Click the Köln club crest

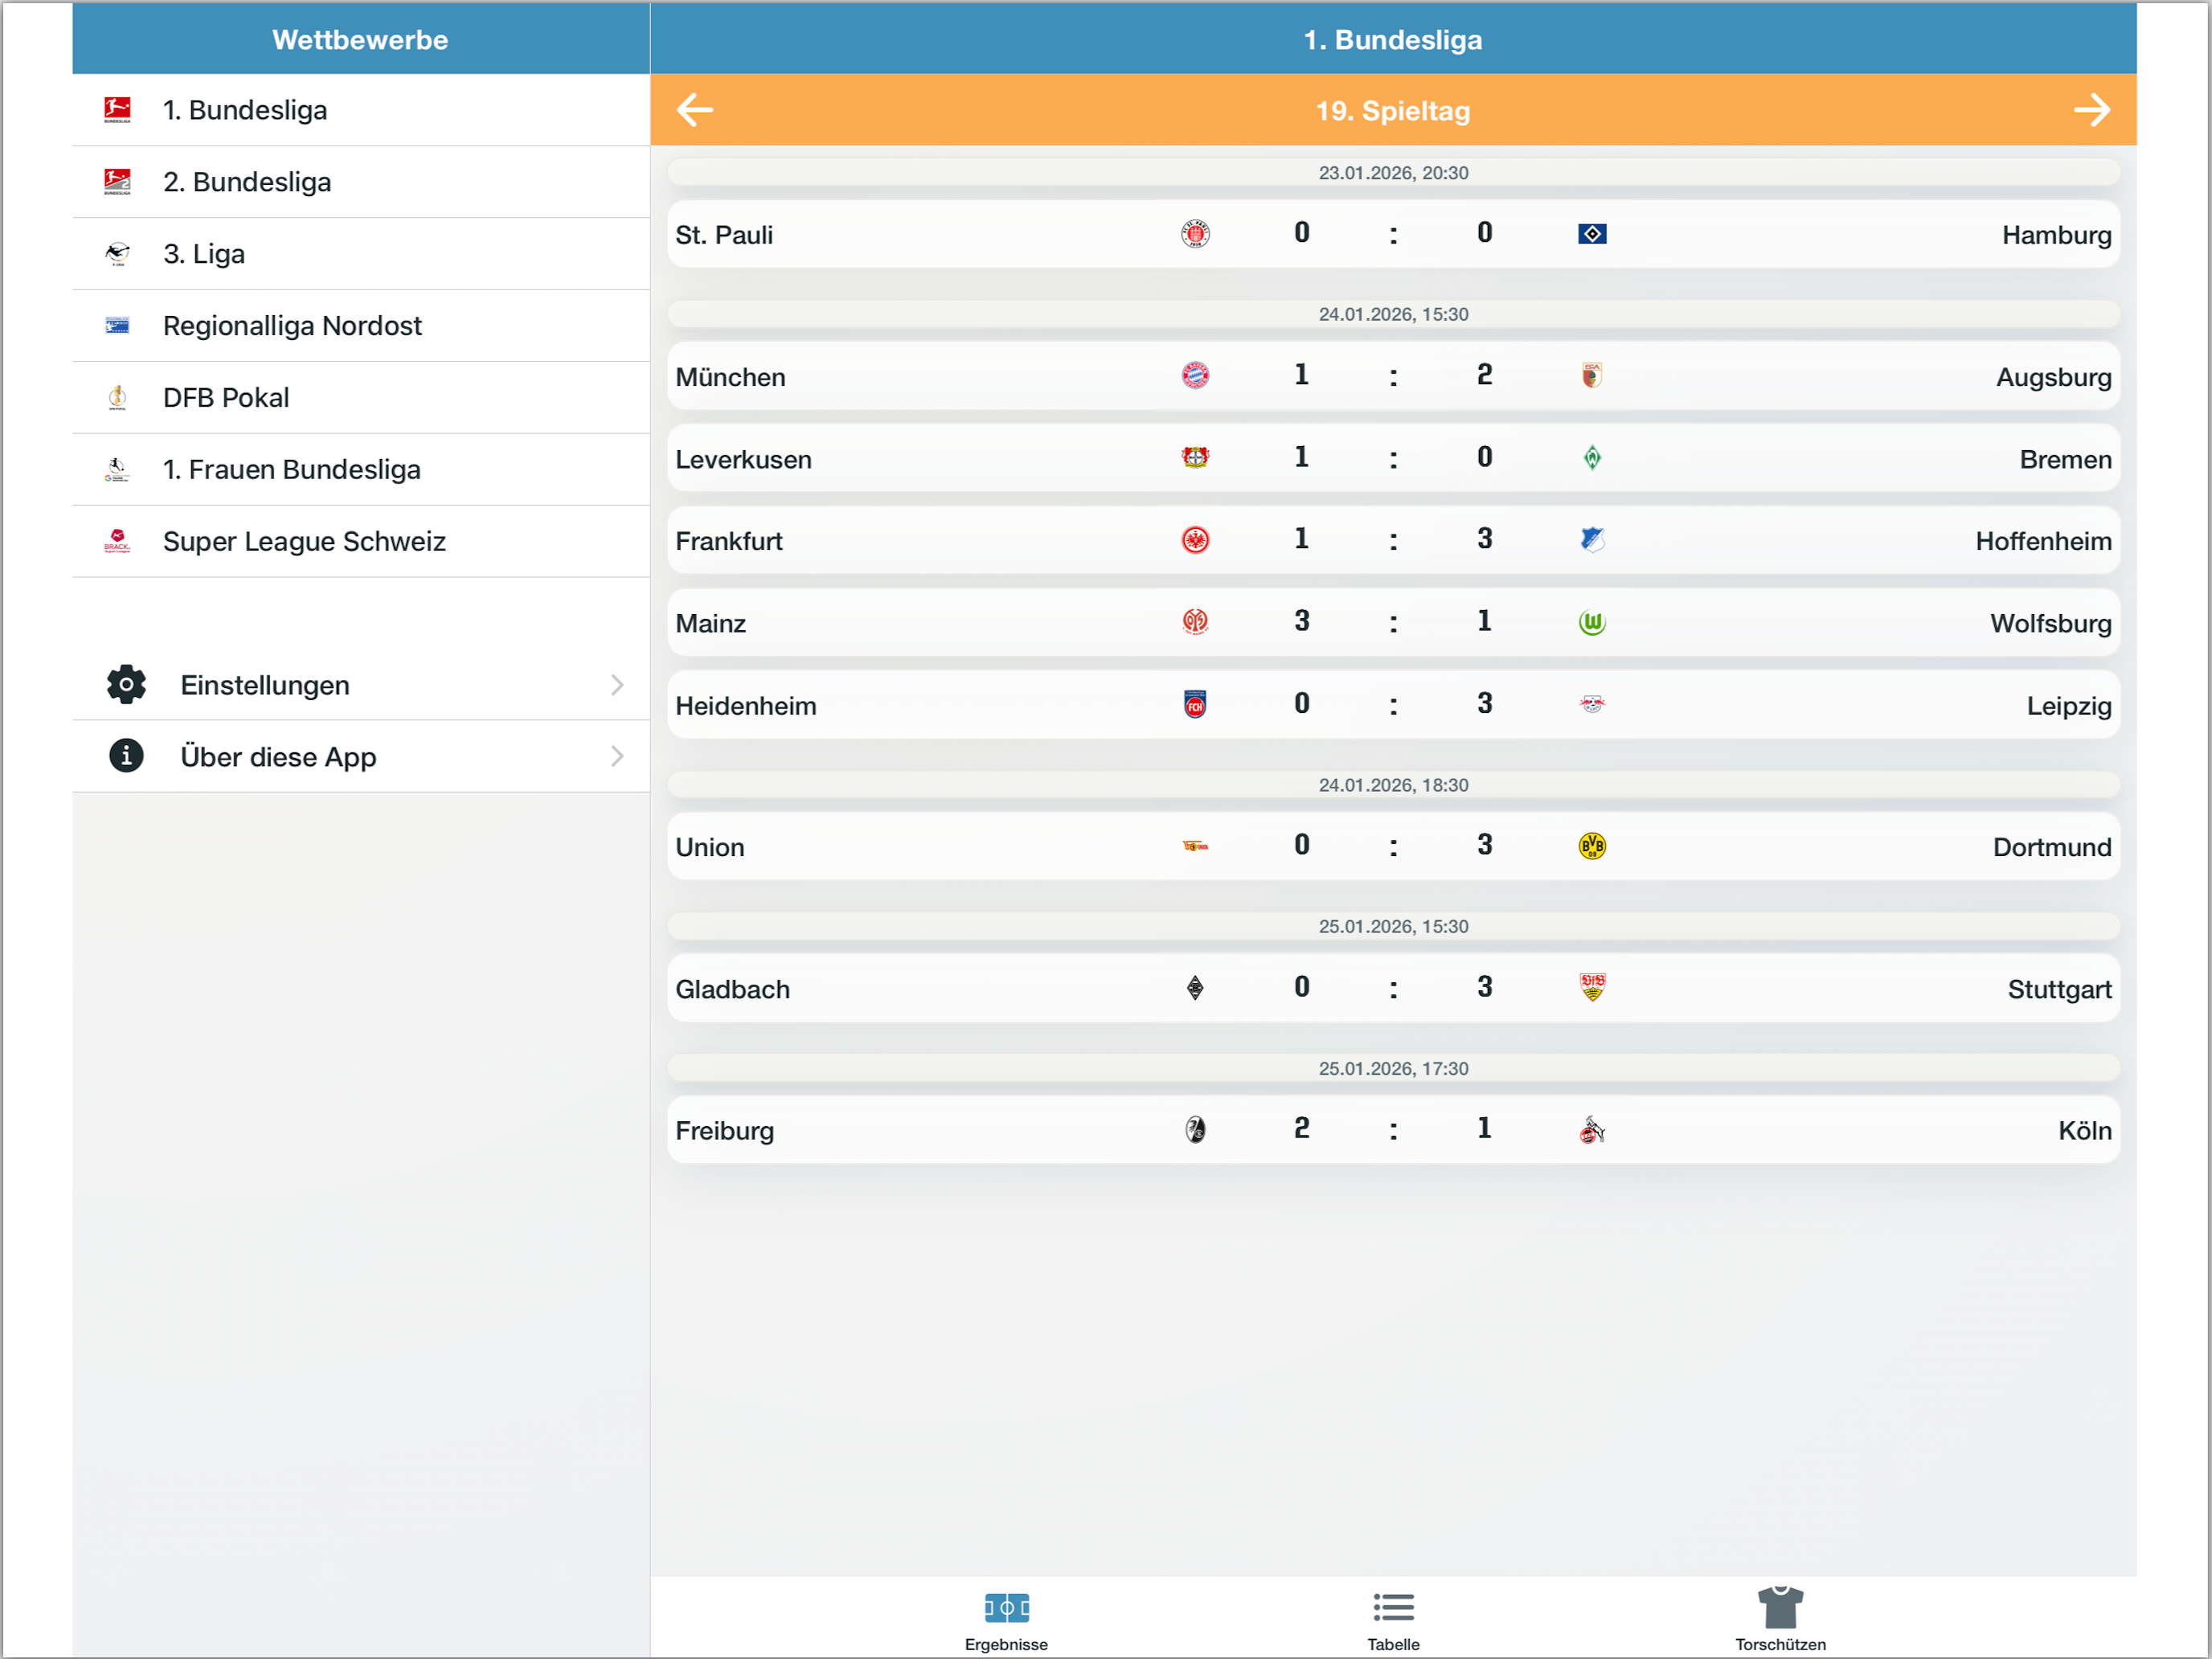coord(1592,1130)
